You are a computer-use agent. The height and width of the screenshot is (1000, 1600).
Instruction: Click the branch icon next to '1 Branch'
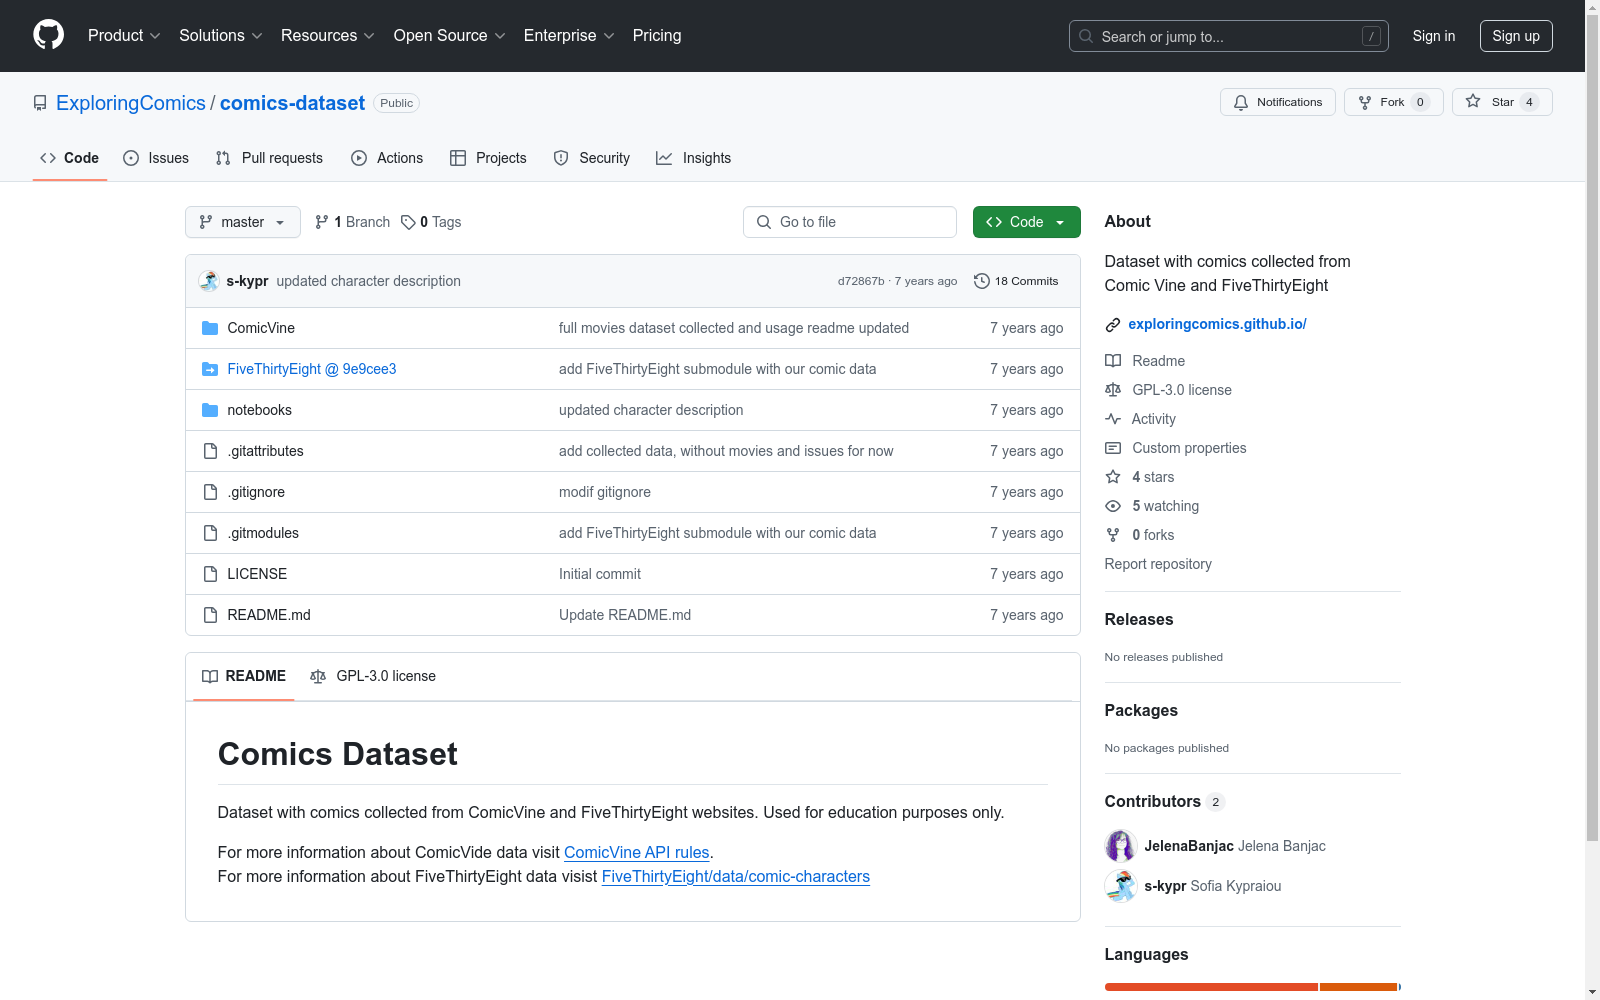(322, 222)
